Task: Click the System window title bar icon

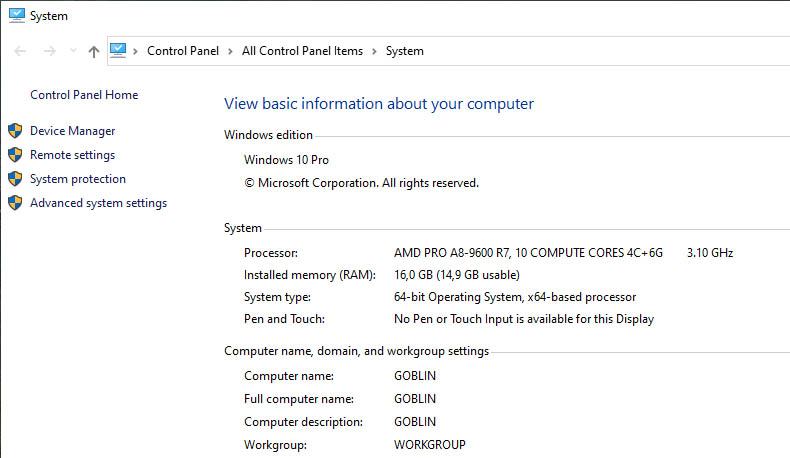Action: point(16,16)
